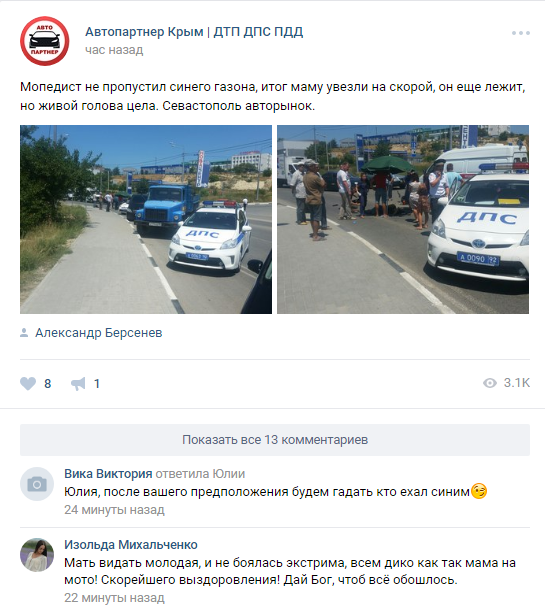Click the '22 минуты назад' comment timestamp
Viewport: 545px width, 606px height.
pos(114,598)
